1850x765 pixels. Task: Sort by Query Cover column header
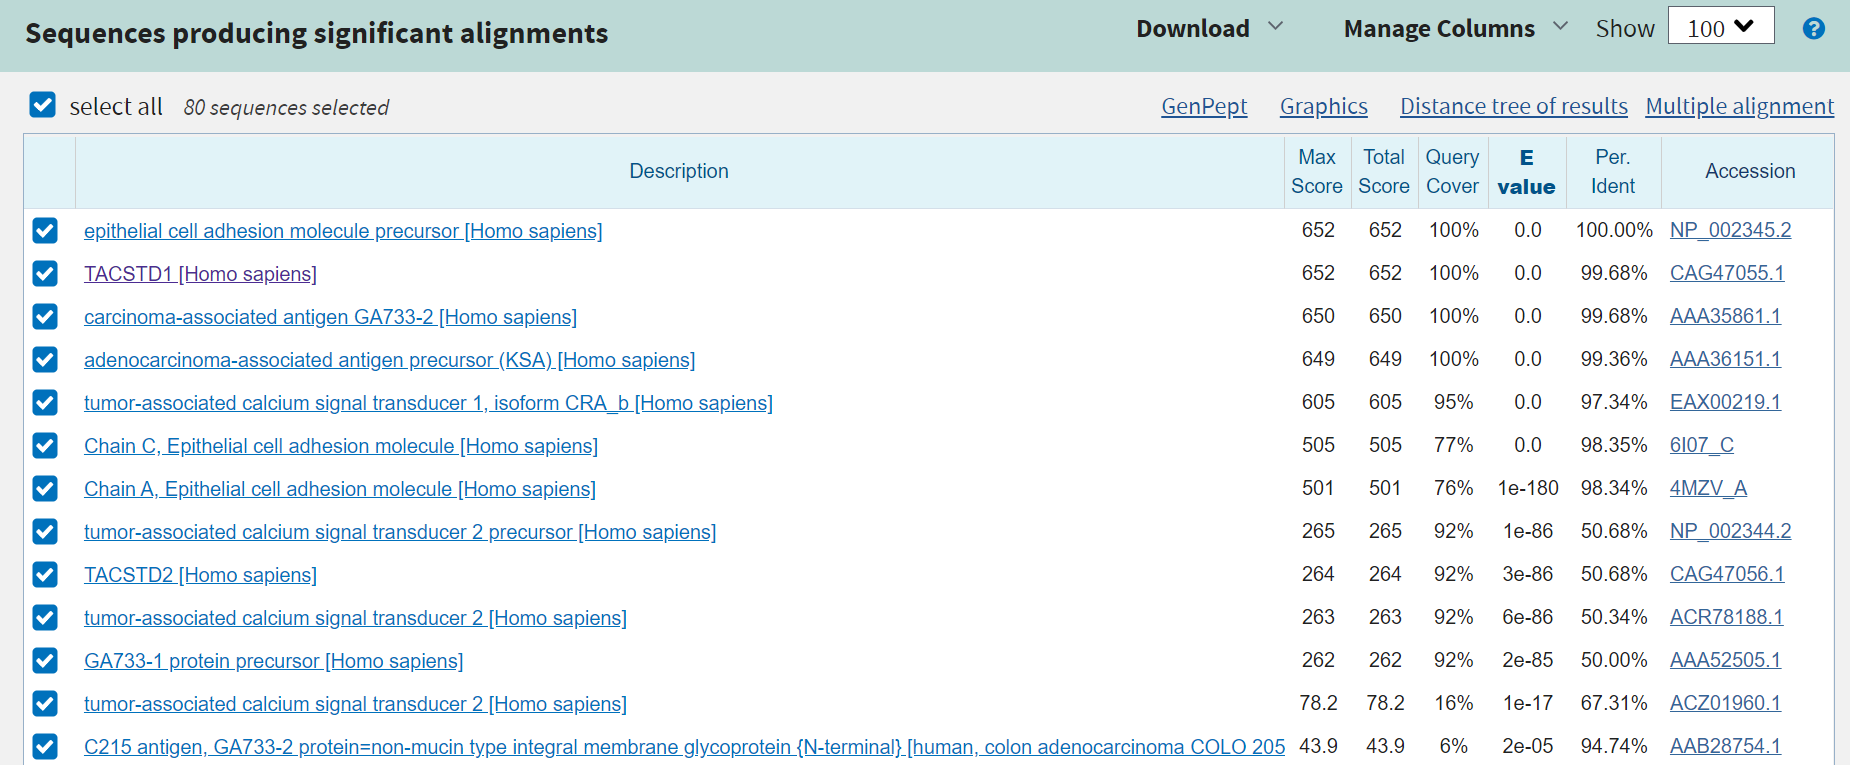pos(1452,171)
